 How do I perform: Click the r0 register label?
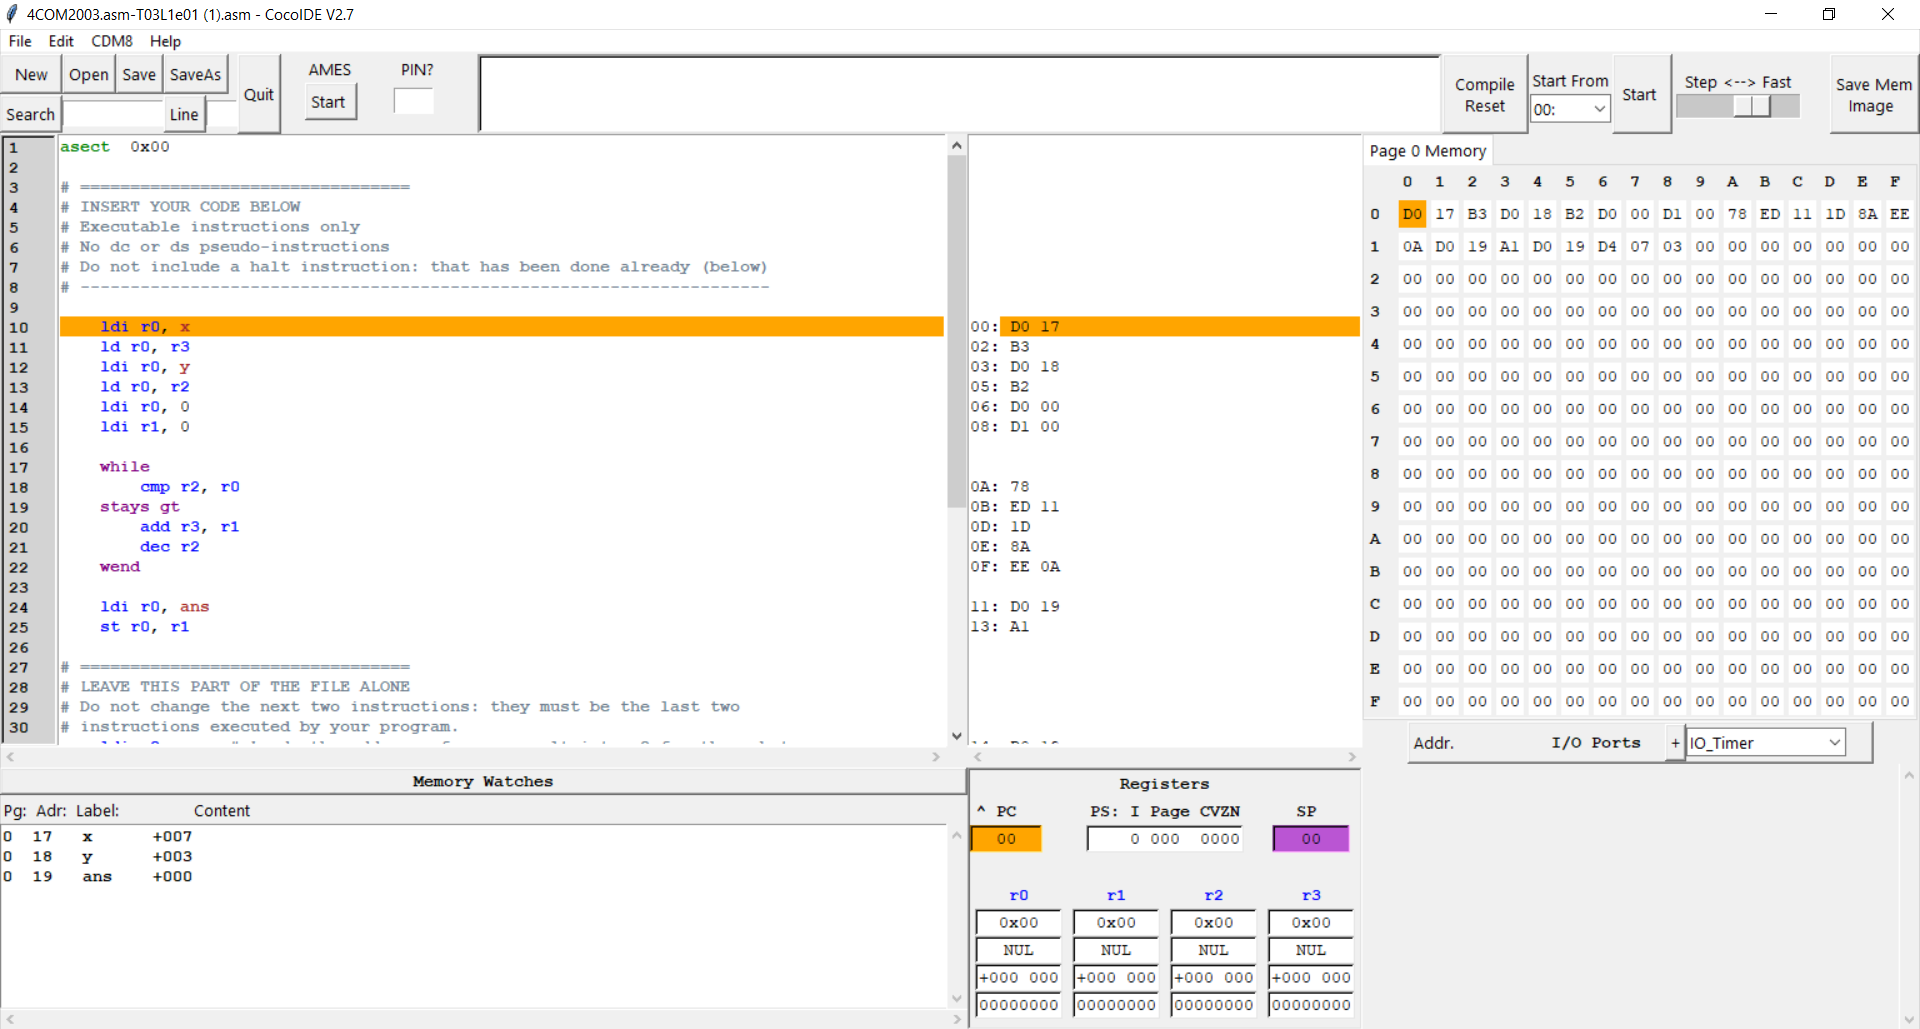(x=1018, y=895)
